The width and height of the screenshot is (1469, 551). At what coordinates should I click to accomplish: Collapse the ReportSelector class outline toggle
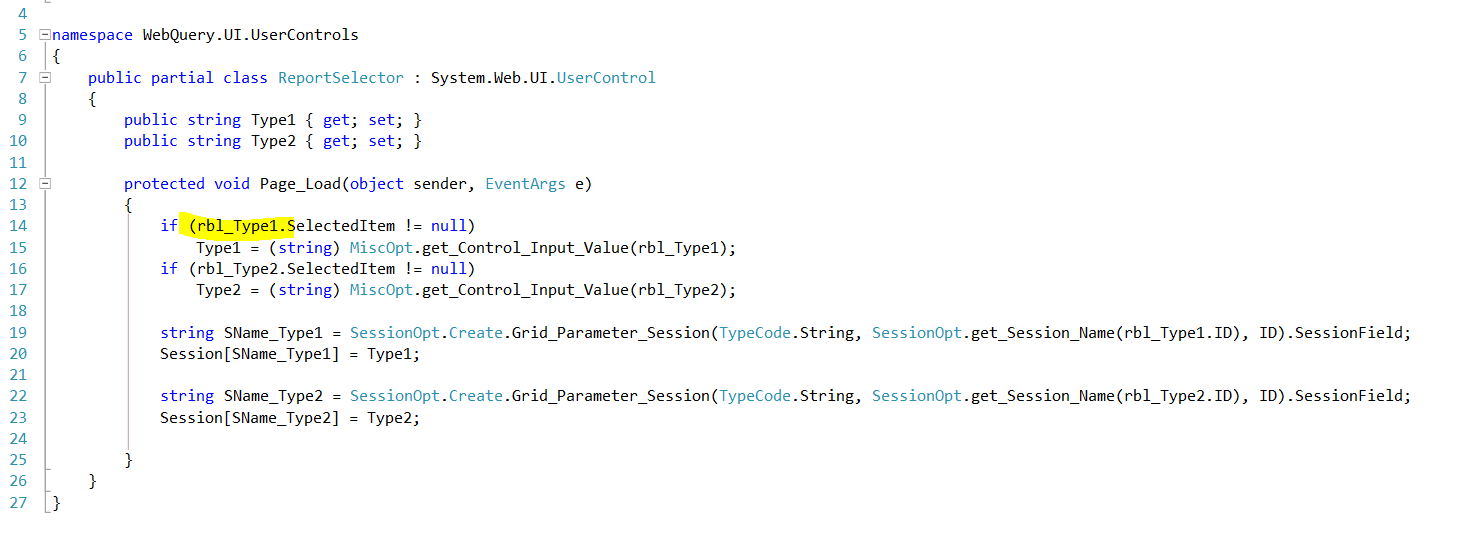45,77
